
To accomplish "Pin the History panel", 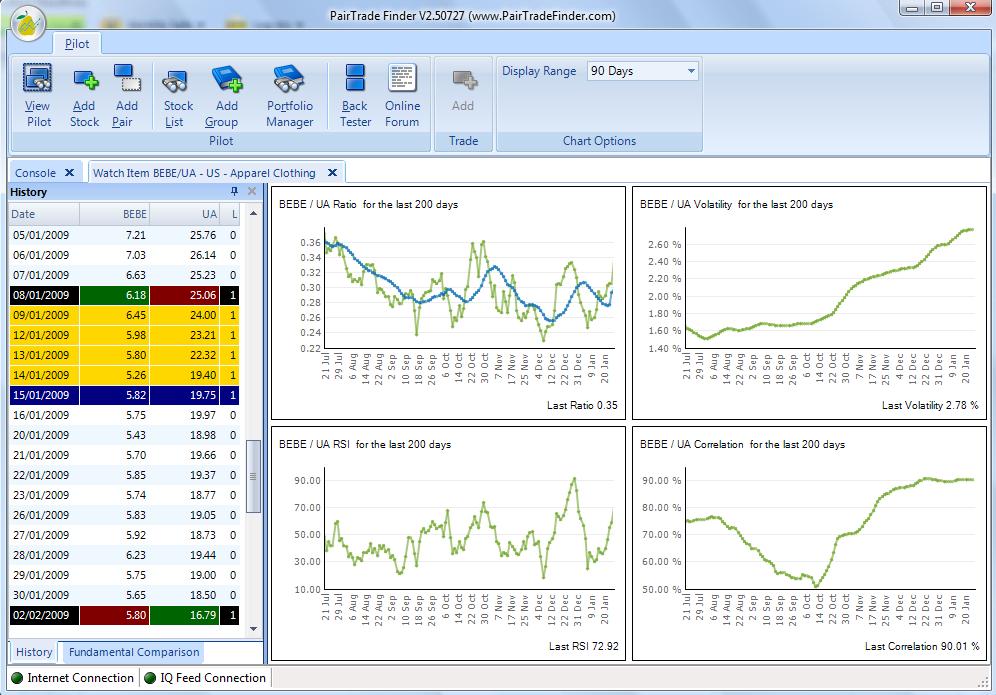I will (234, 191).
